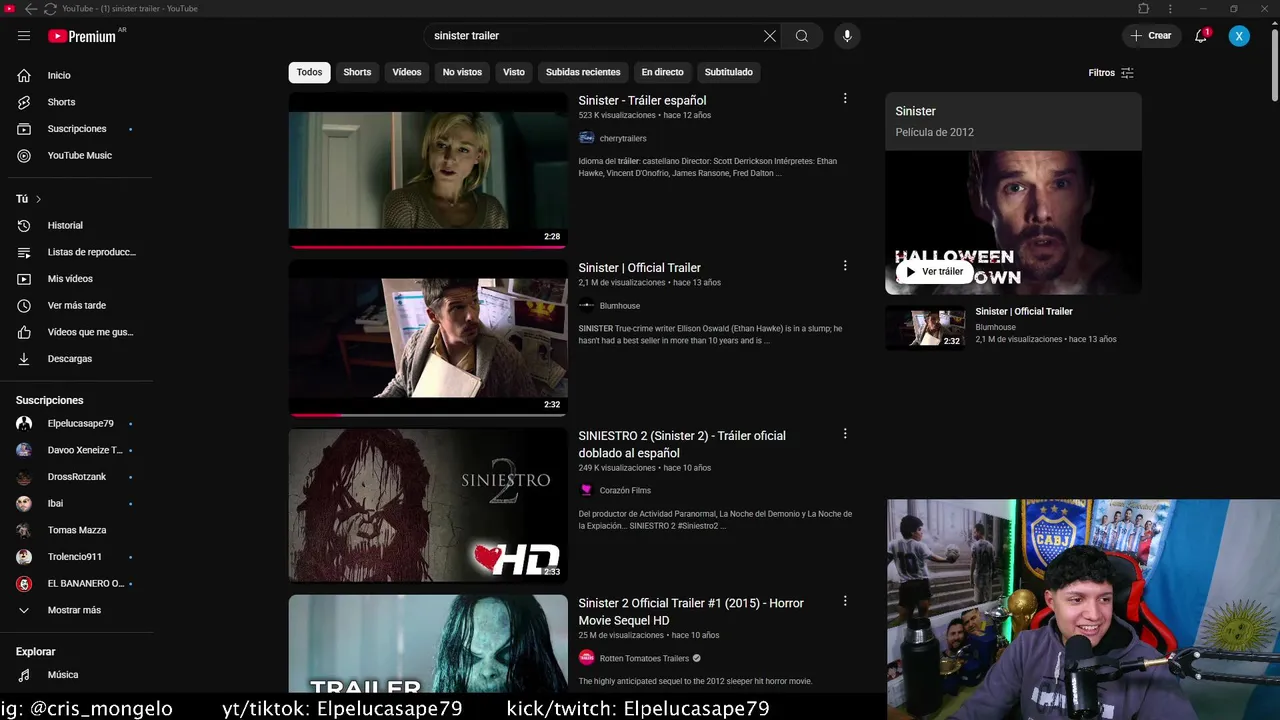1280x720 pixels.
Task: Select the Subtitulado chip
Action: click(729, 72)
